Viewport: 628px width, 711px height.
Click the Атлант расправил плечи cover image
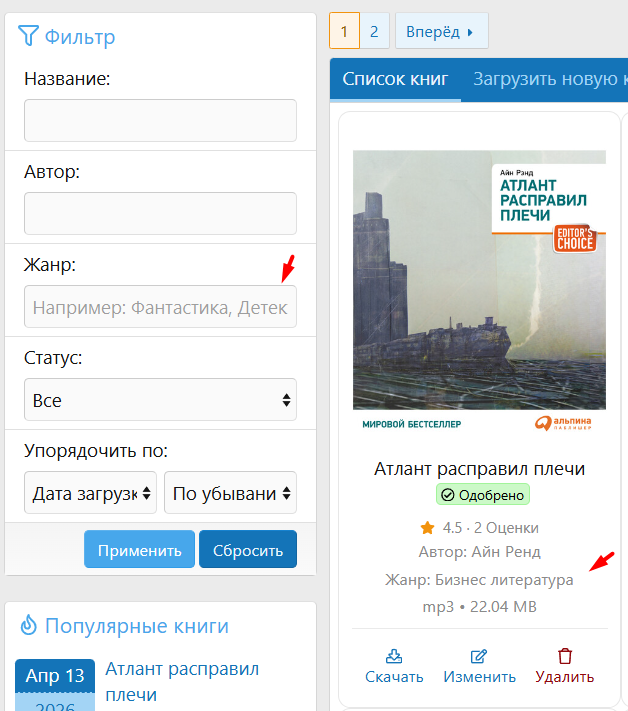tap(479, 292)
